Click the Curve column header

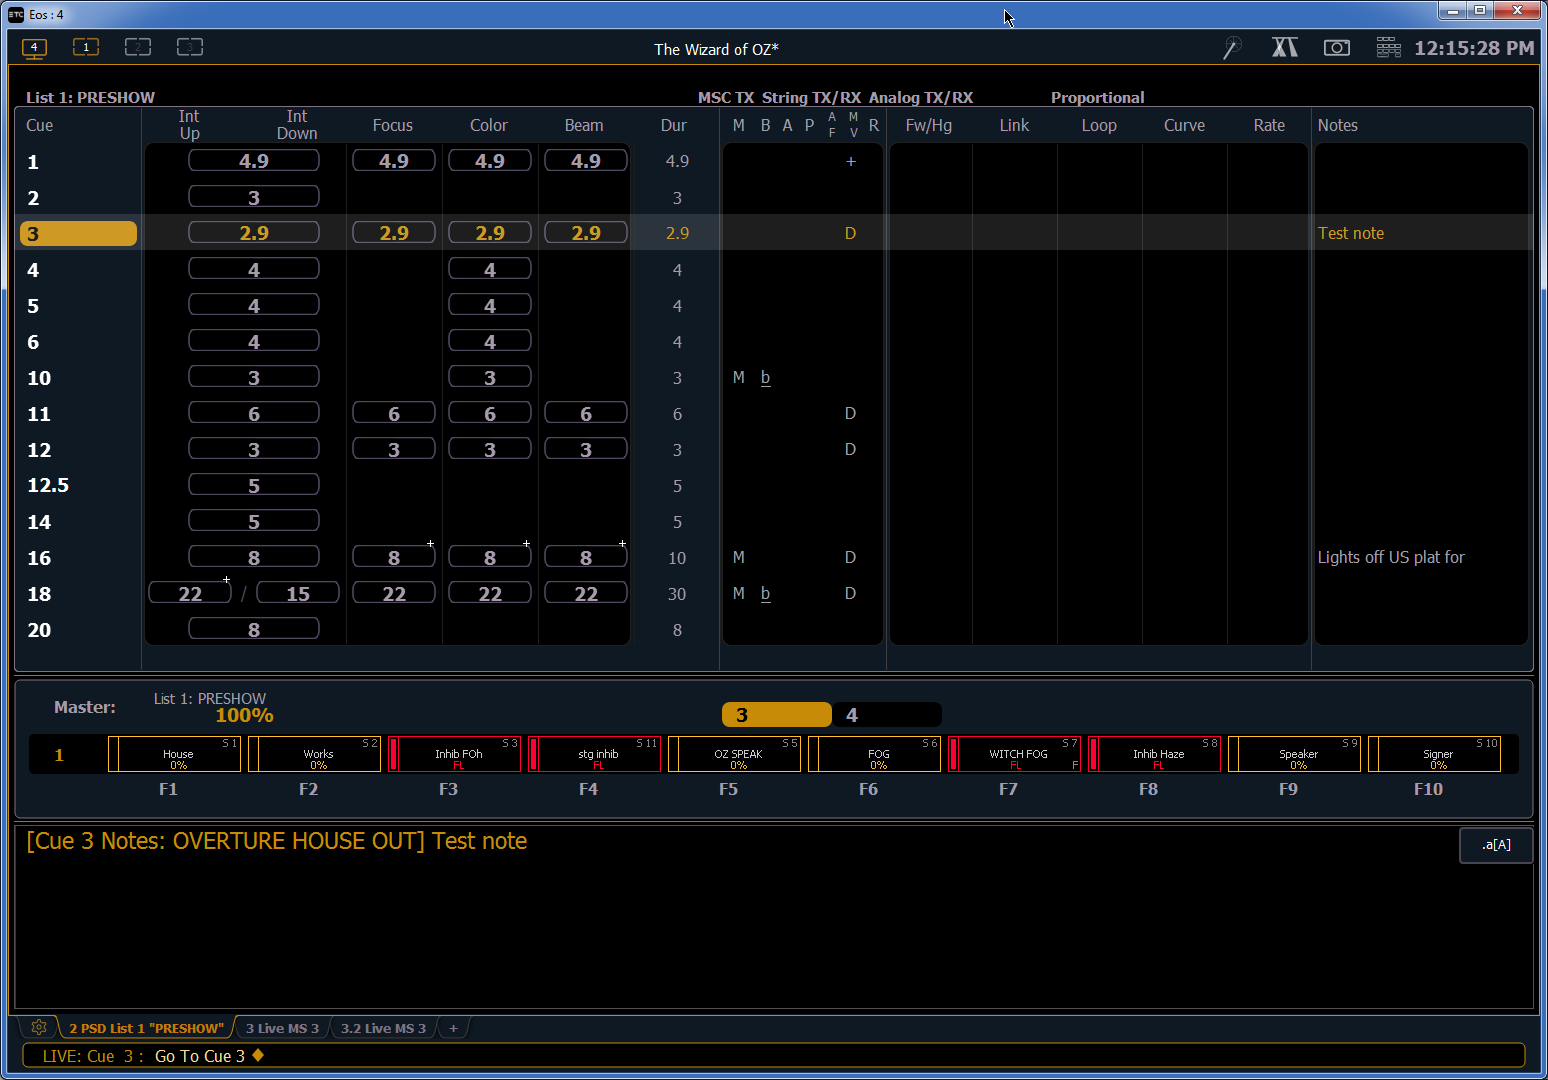(x=1184, y=125)
